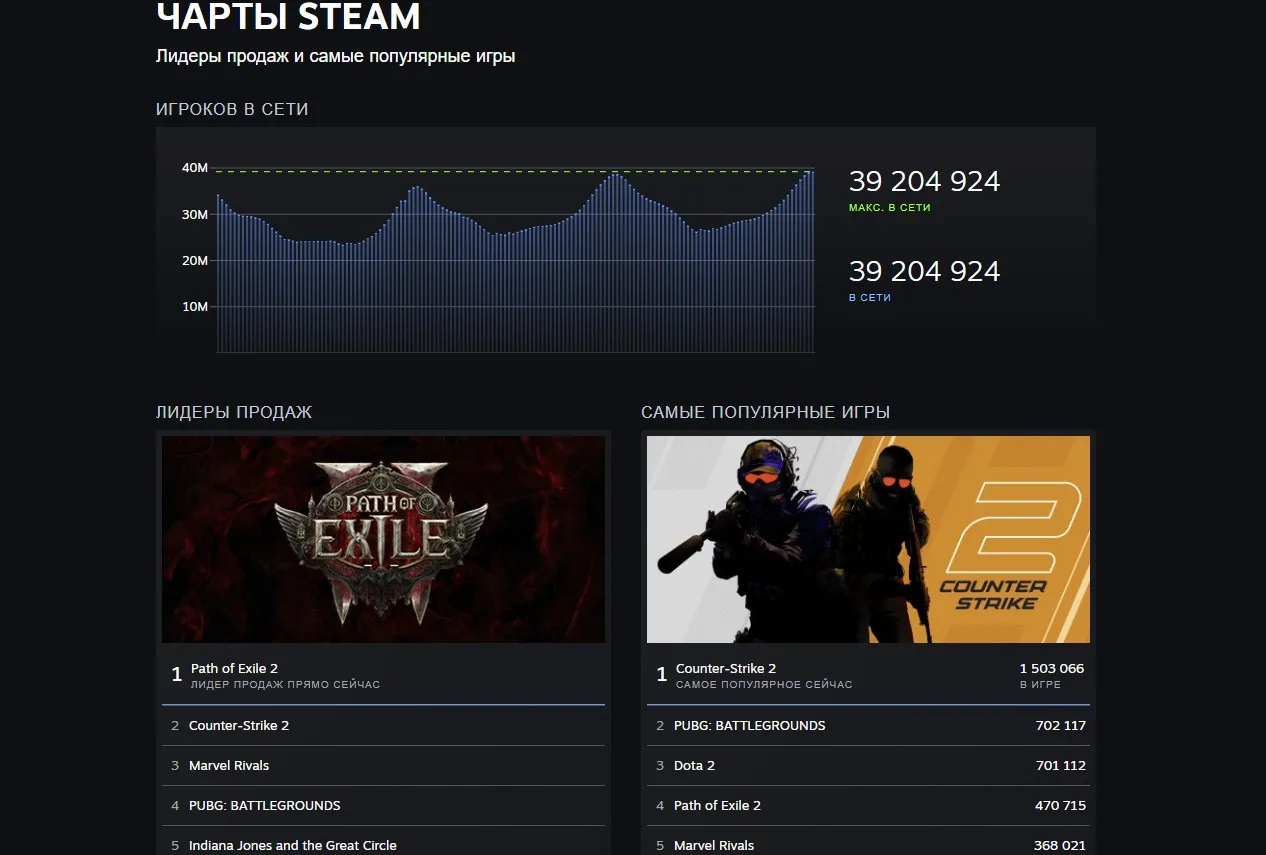Click the ЛИДЕР ПРОДАЖ ПРЯМО СЕЙЧАС caption

(x=285, y=685)
